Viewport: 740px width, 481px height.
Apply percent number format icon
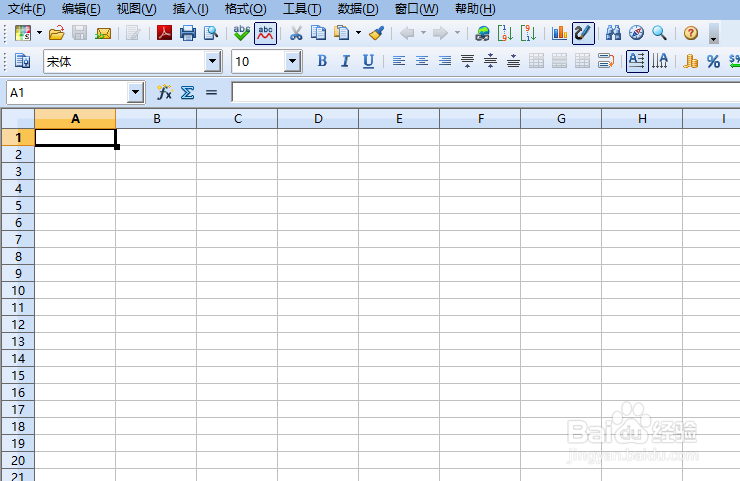(x=713, y=61)
